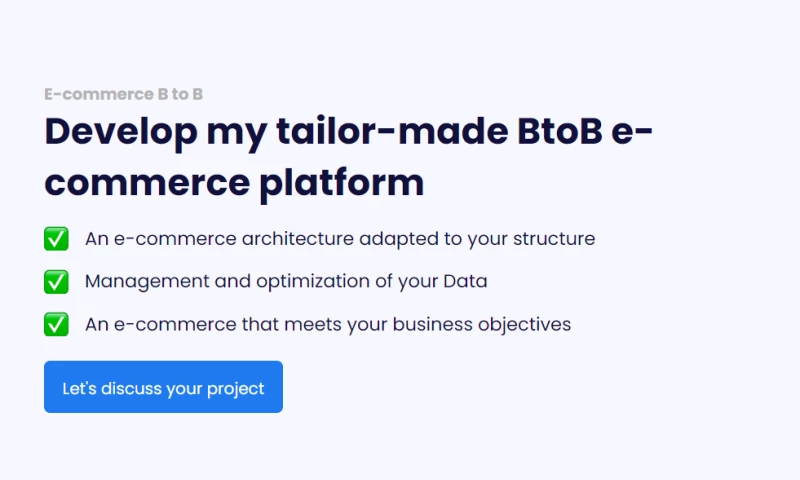This screenshot has height=480, width=800.
Task: Click the word Data in second bullet
Action: coord(465,281)
